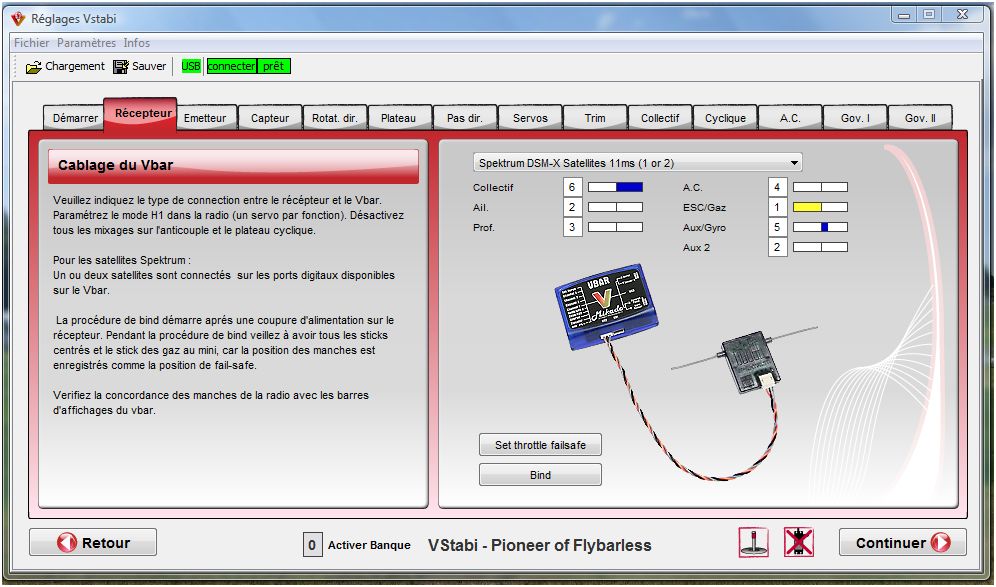Screen dimensions: 996x587
Task: Click the Aux/Gyro channel bar
Action: tap(820, 227)
